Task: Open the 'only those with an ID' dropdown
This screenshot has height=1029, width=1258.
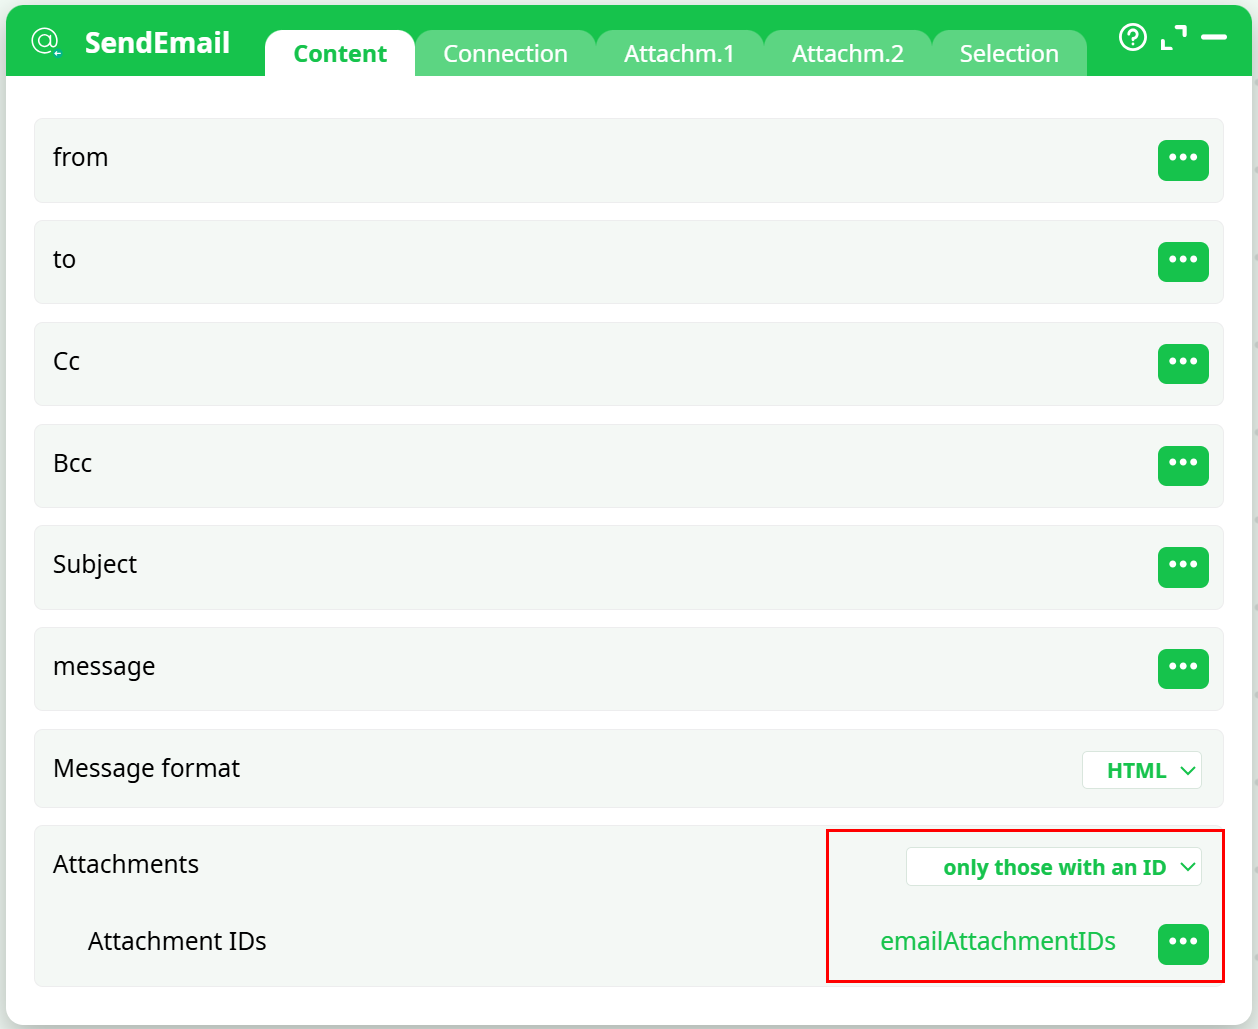Action: click(x=1054, y=867)
